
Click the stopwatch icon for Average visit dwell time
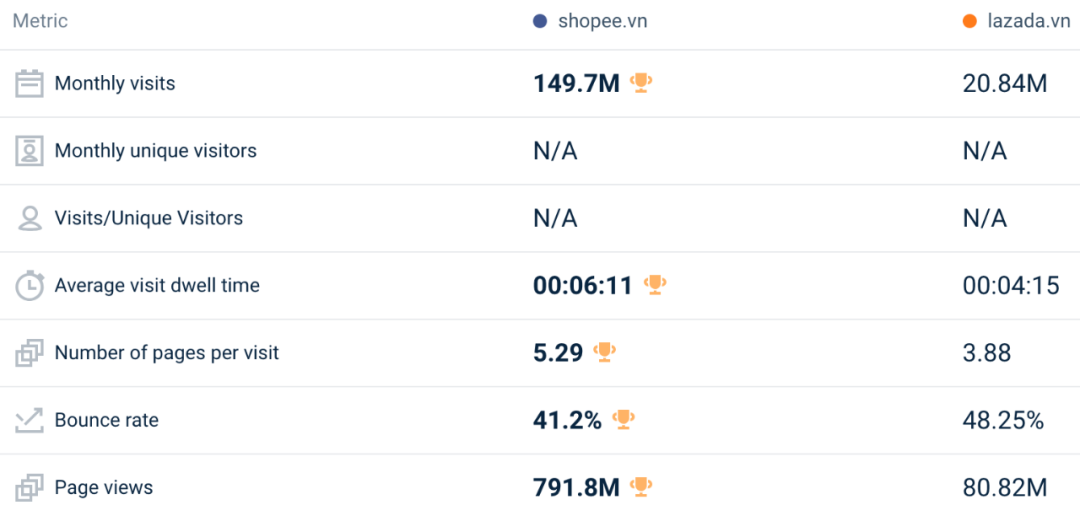tap(29, 286)
